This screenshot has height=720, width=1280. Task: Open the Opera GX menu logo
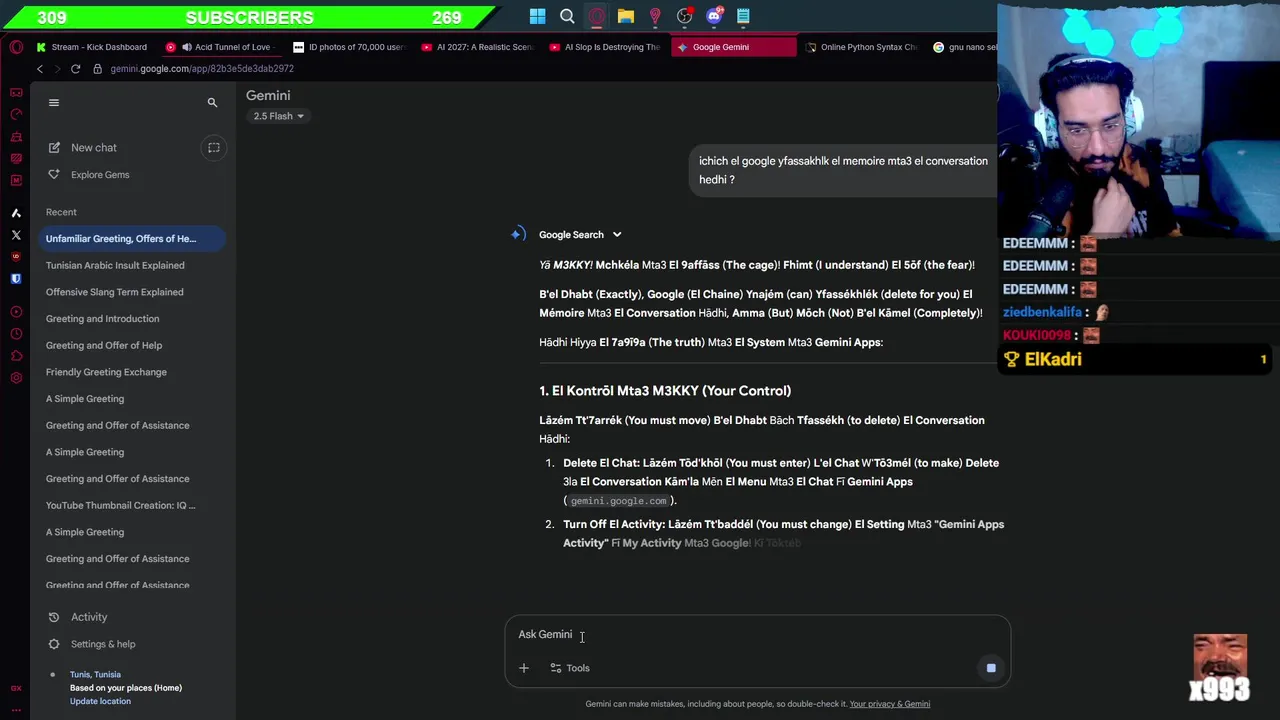coord(16,47)
